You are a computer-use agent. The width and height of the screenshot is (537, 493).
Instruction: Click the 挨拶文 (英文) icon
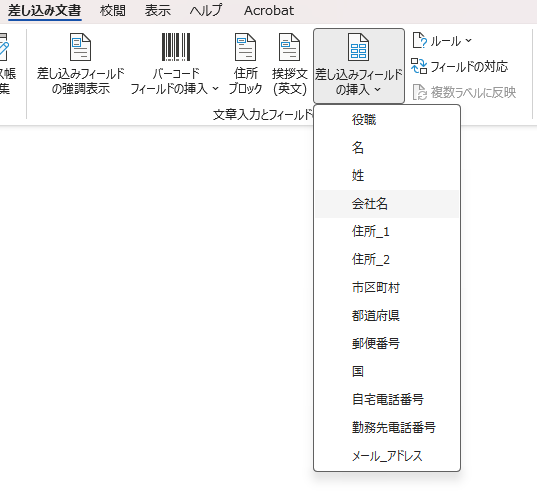tap(289, 47)
